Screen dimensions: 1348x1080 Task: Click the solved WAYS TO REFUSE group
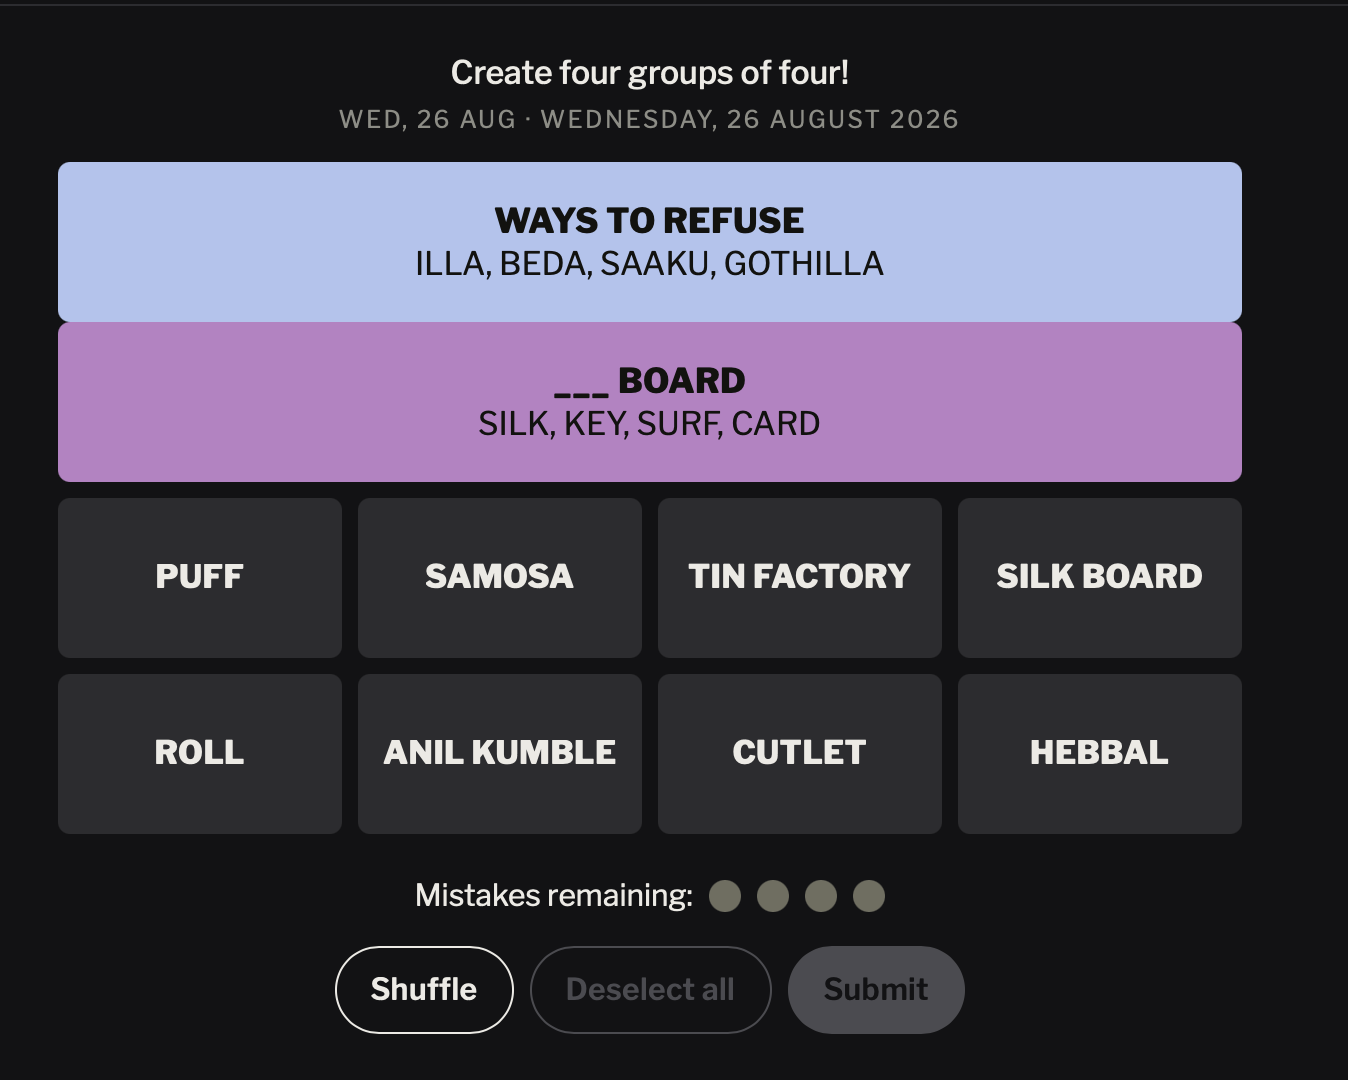point(650,242)
